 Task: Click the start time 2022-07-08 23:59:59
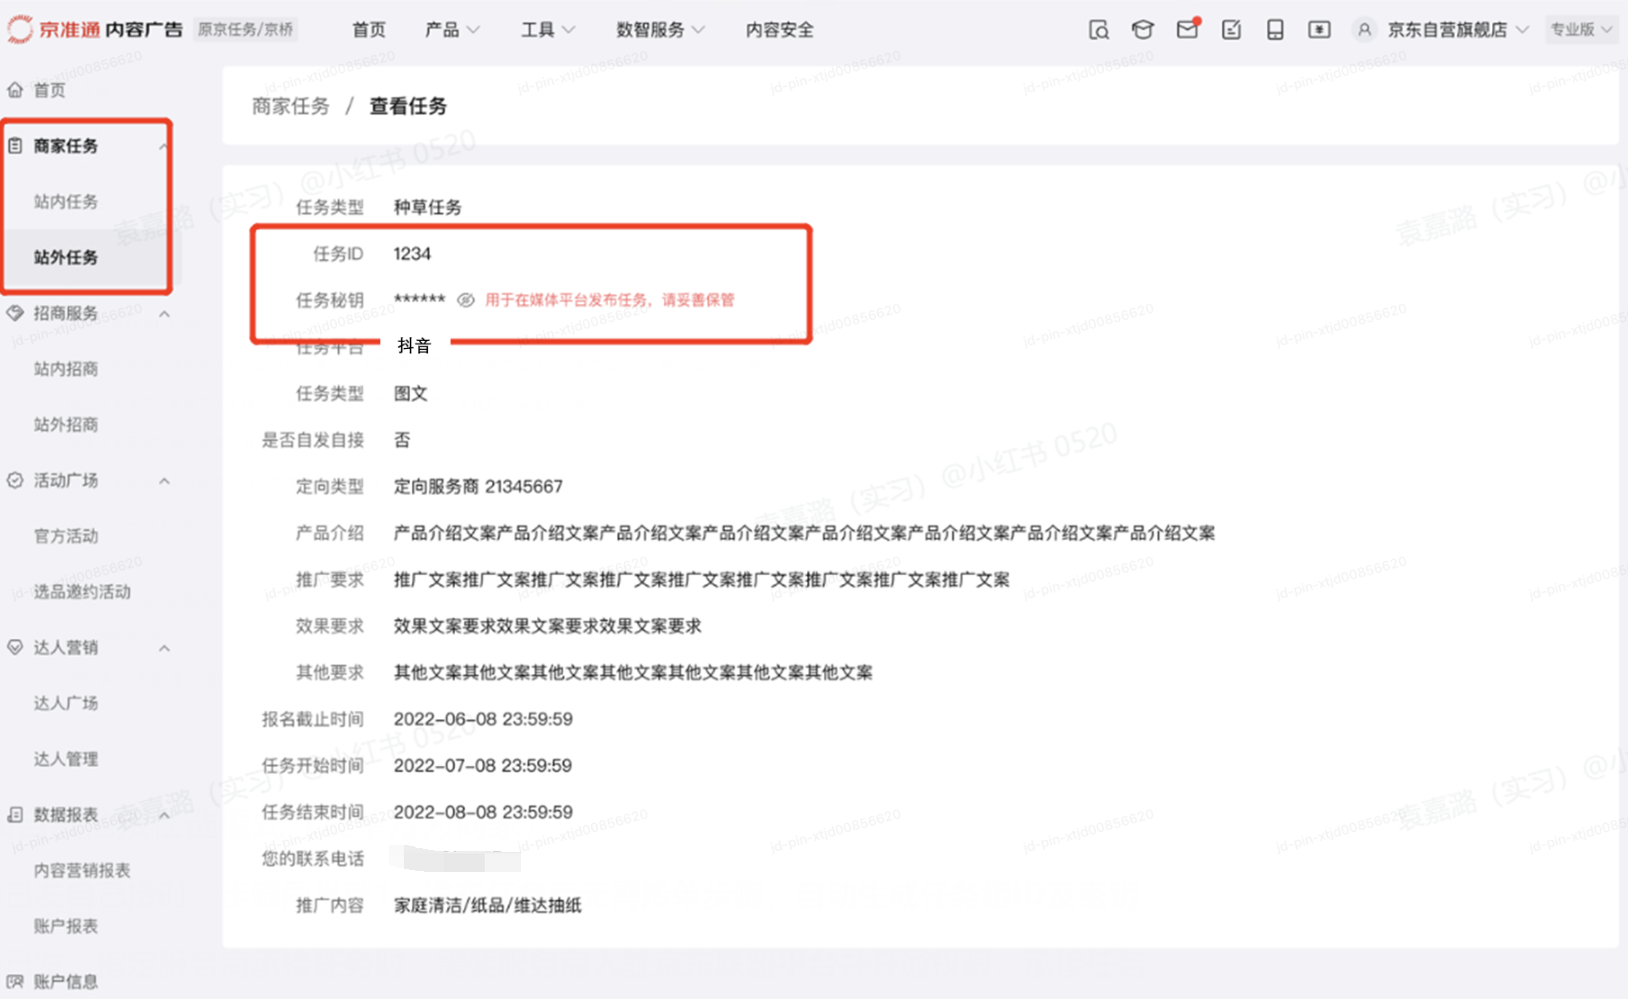click(x=483, y=766)
